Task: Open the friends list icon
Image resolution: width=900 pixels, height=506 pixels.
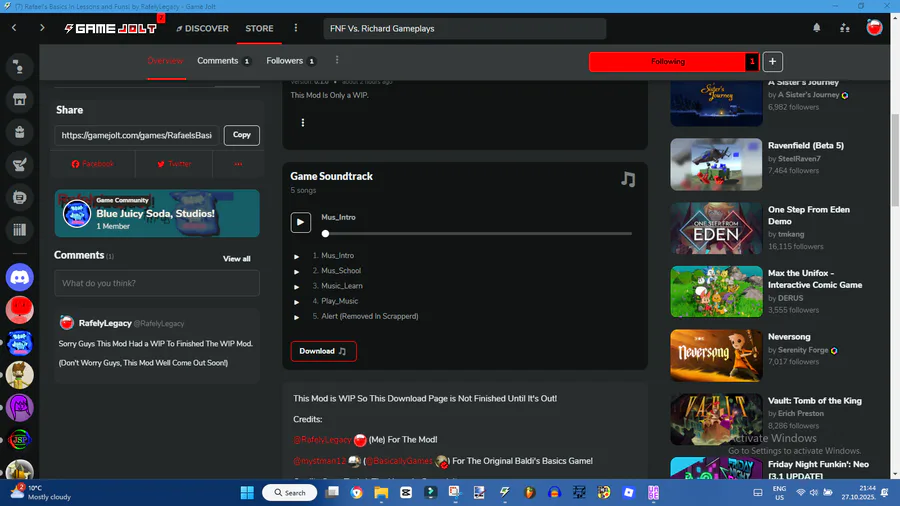Action: tap(844, 28)
